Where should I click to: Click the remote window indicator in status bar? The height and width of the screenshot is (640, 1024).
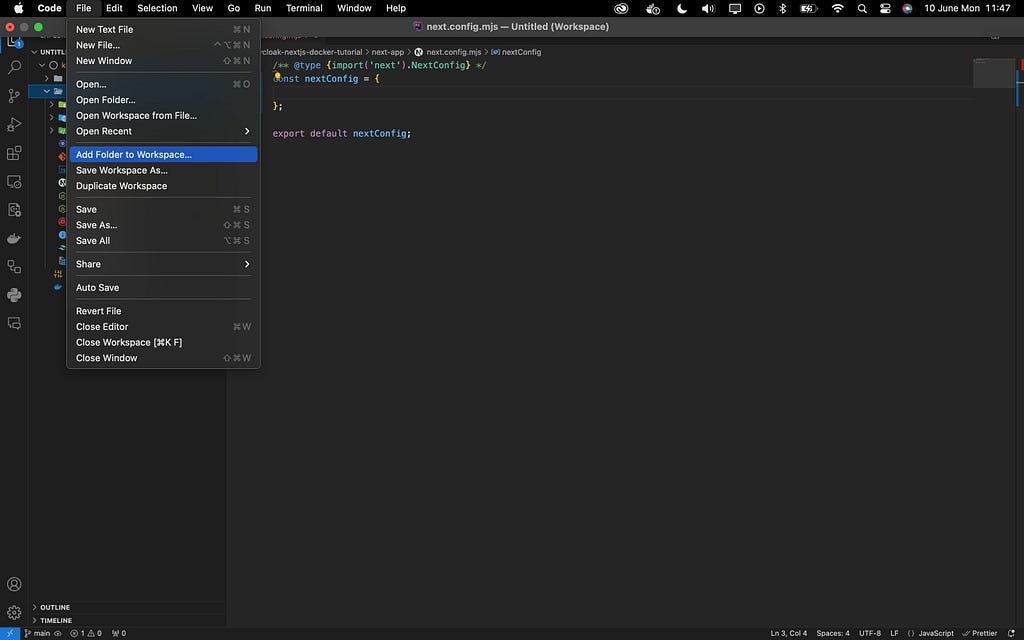pyautogui.click(x=9, y=633)
